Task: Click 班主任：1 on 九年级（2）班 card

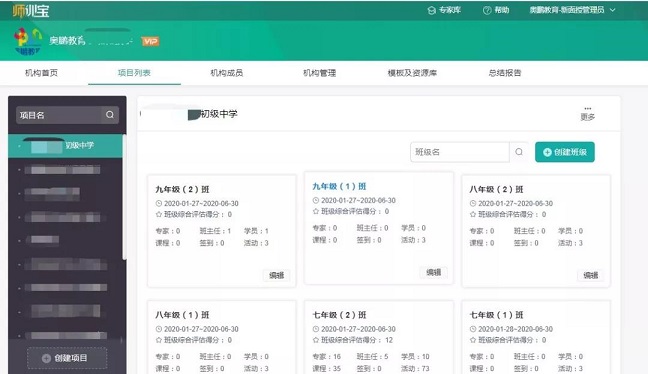Action: 215,231
